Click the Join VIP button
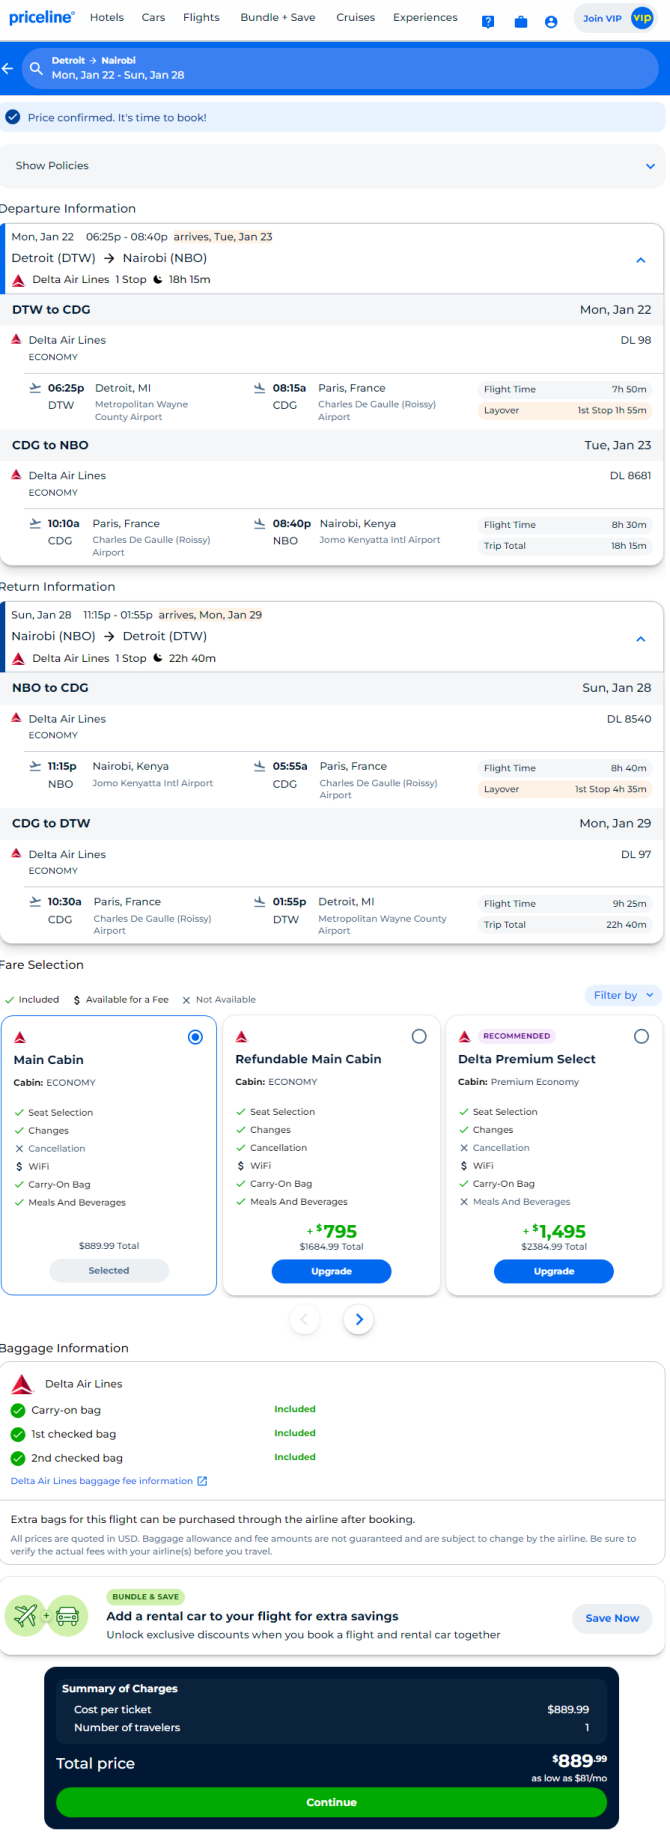This screenshot has width=670, height=1839. 616,18
